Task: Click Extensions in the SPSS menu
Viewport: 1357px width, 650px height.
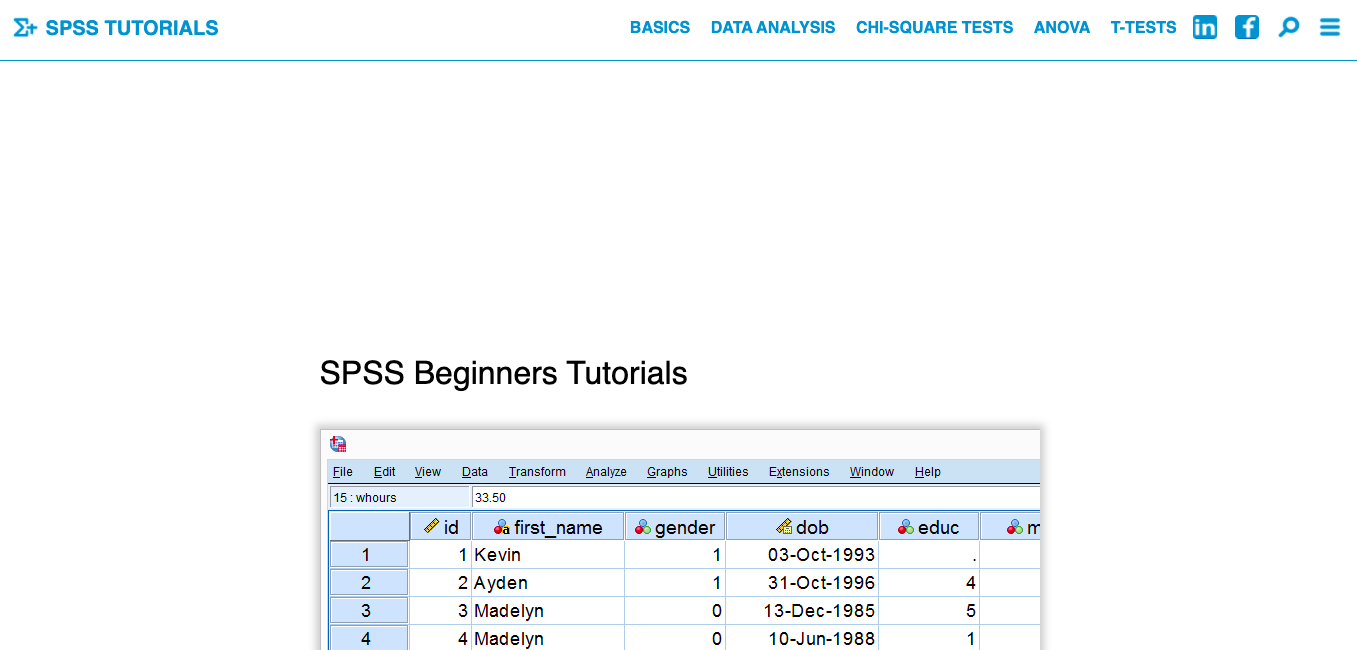Action: coord(799,472)
